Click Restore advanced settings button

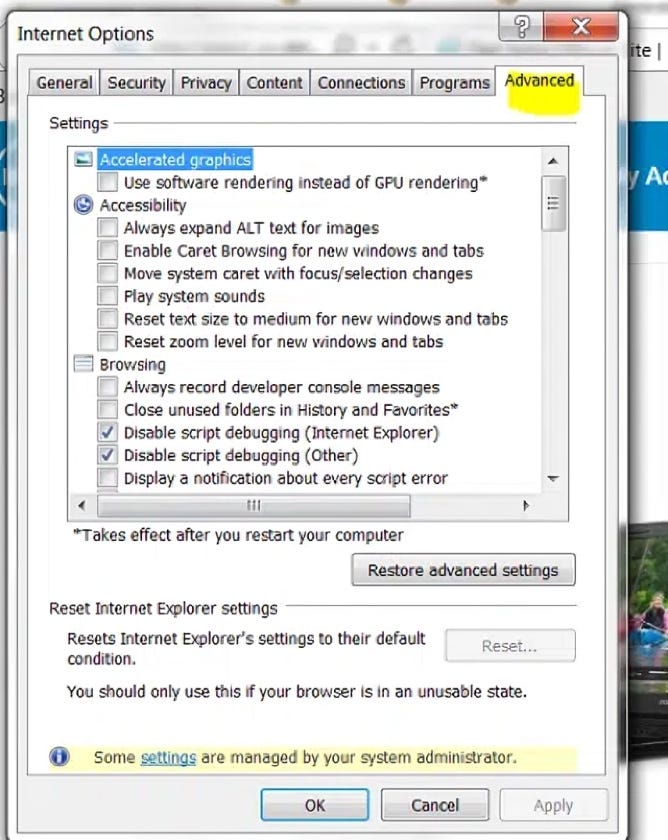463,569
